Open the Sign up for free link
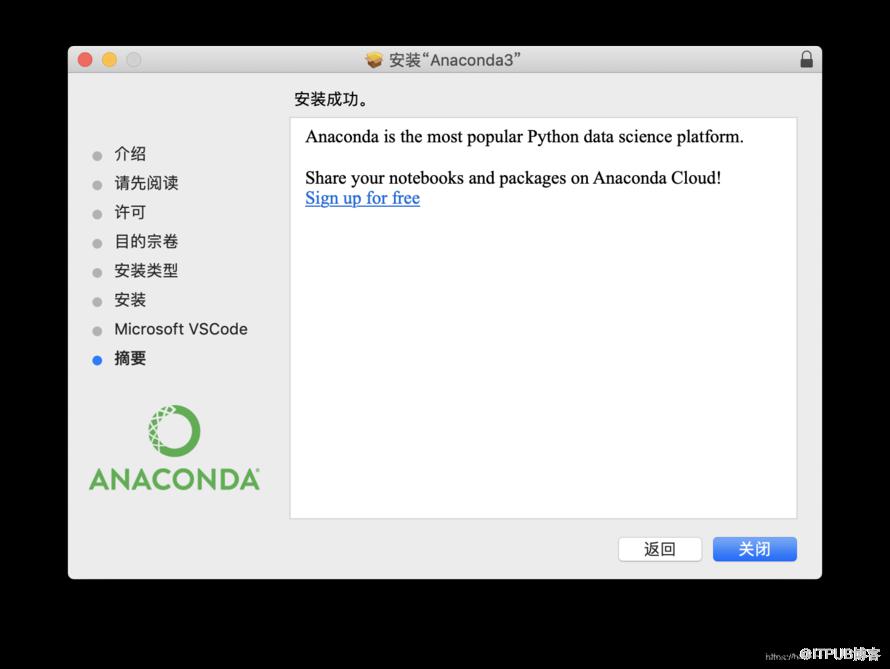This screenshot has width=890, height=669. tap(363, 198)
